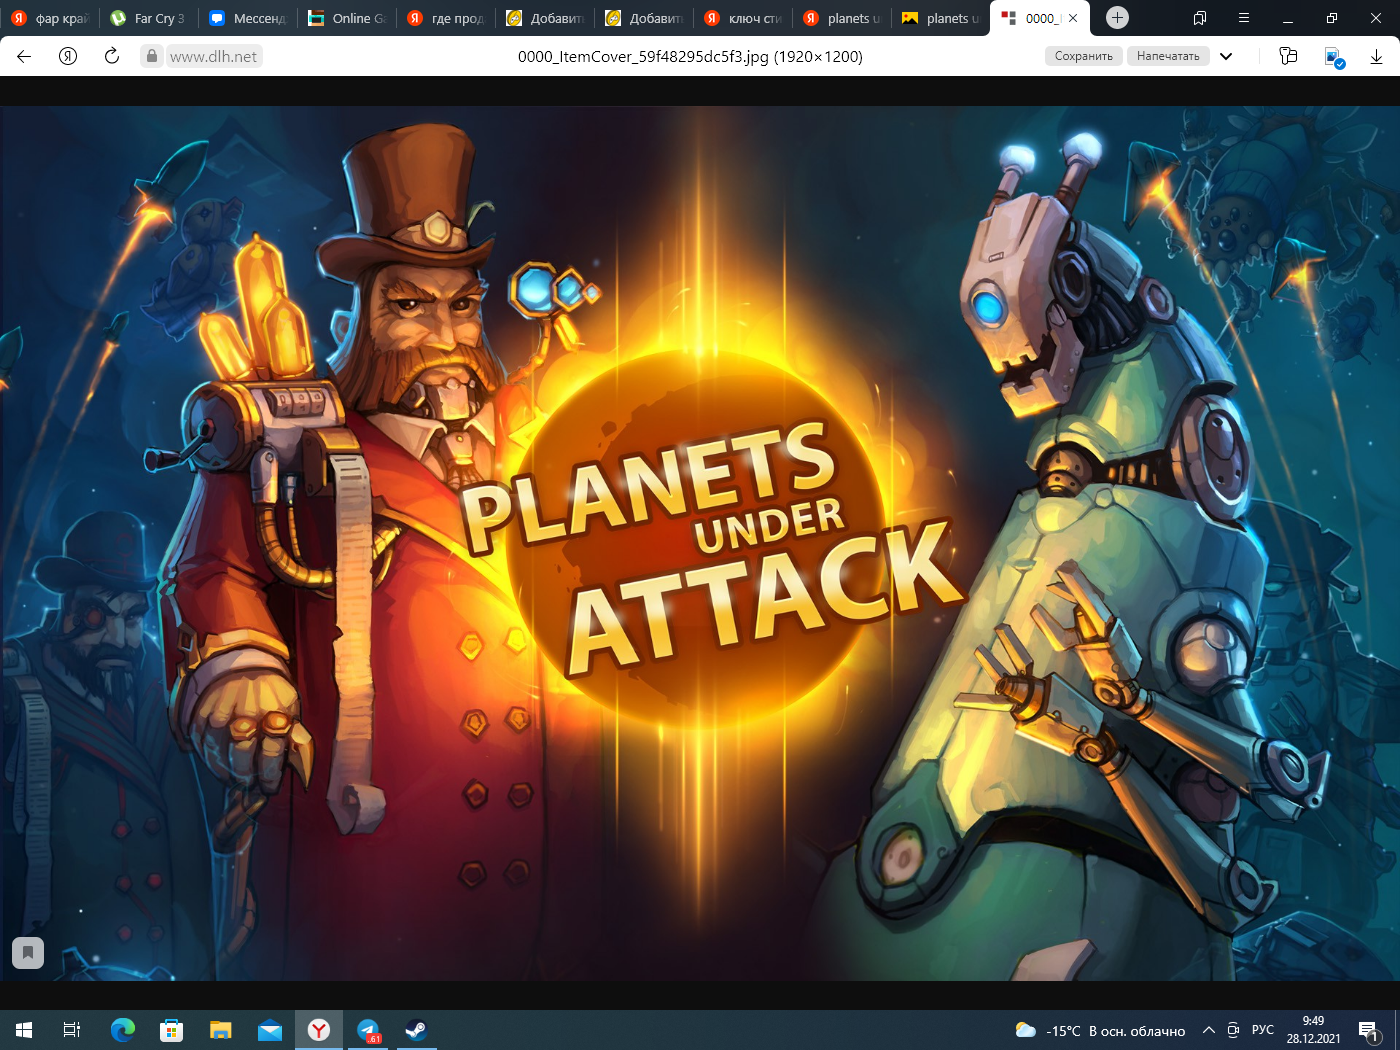Print the image with the Напечатать button

[x=1168, y=56]
